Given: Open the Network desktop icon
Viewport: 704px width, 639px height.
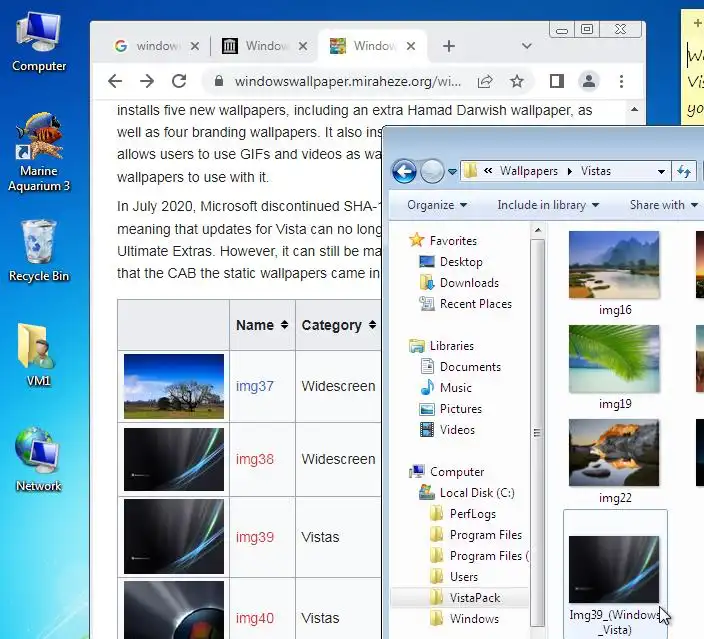Looking at the screenshot, I should click(39, 459).
